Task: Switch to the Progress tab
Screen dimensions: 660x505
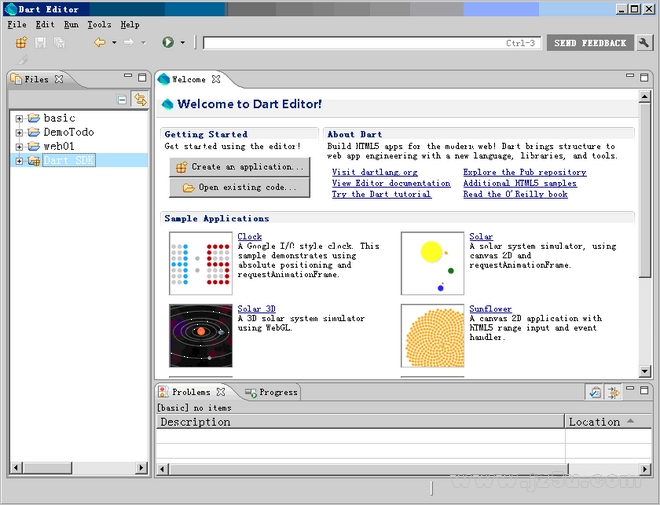Action: [272, 392]
